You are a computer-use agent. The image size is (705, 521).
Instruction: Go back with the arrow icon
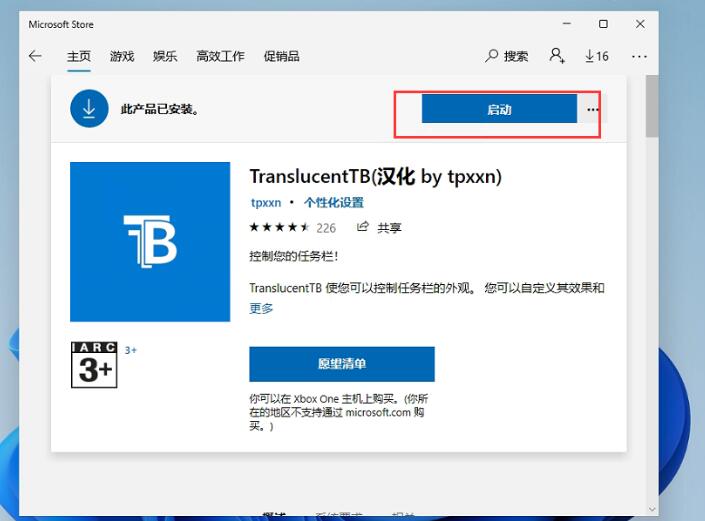(35, 56)
